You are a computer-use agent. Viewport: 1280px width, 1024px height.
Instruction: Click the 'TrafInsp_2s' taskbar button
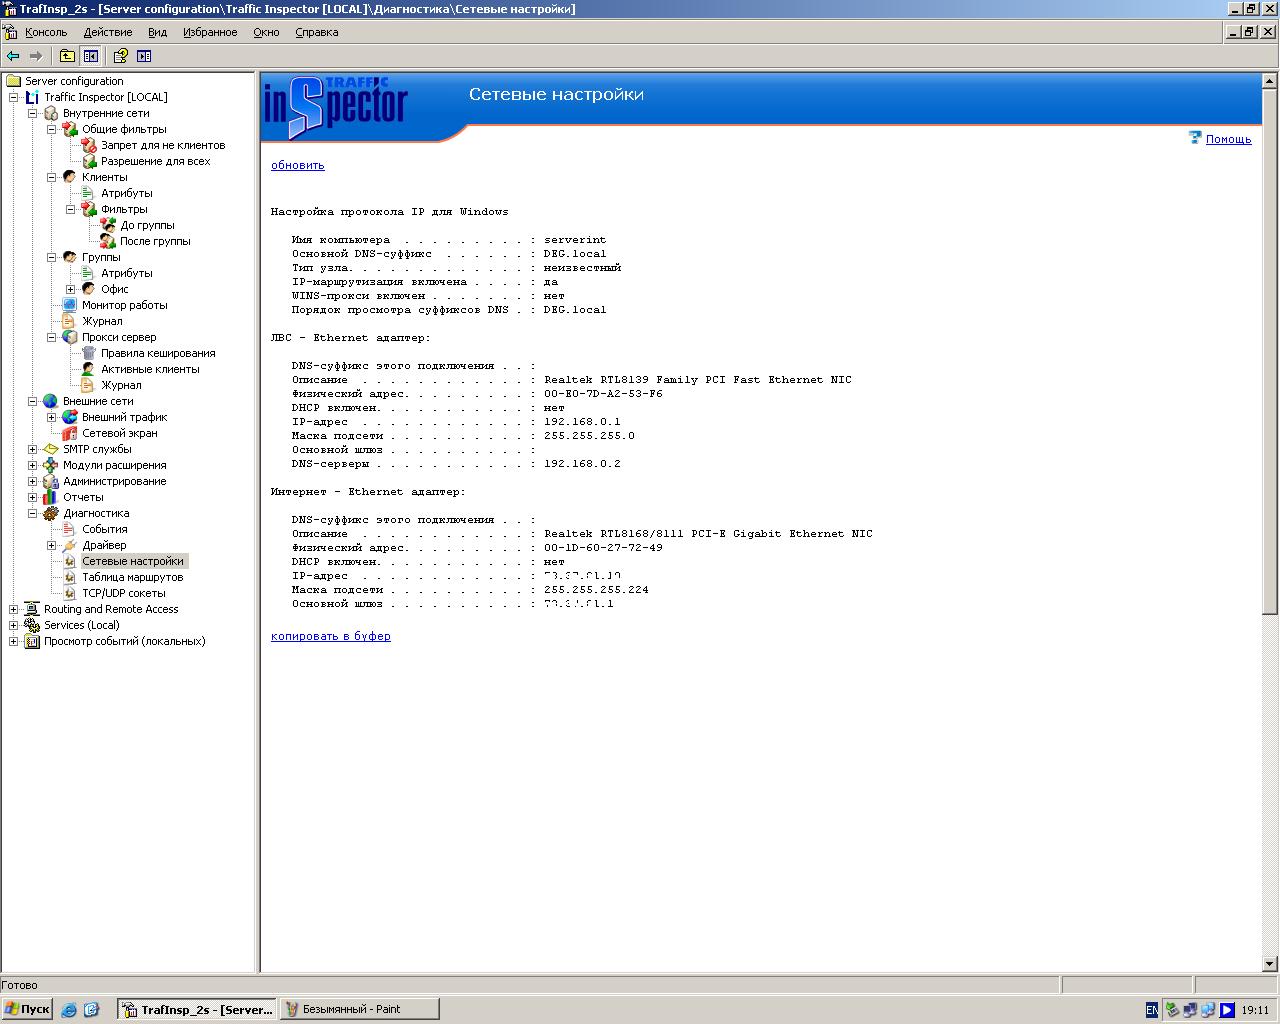click(x=197, y=1009)
